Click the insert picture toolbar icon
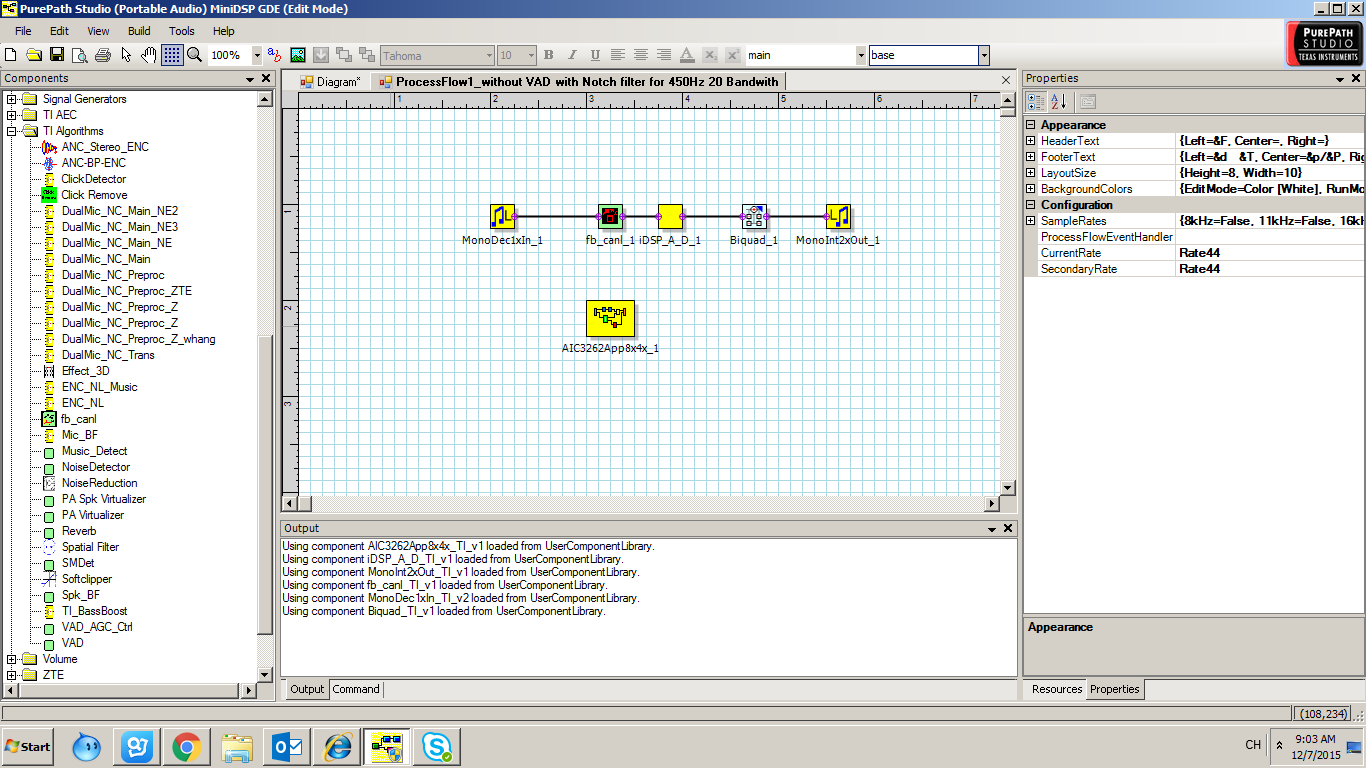 [x=297, y=55]
